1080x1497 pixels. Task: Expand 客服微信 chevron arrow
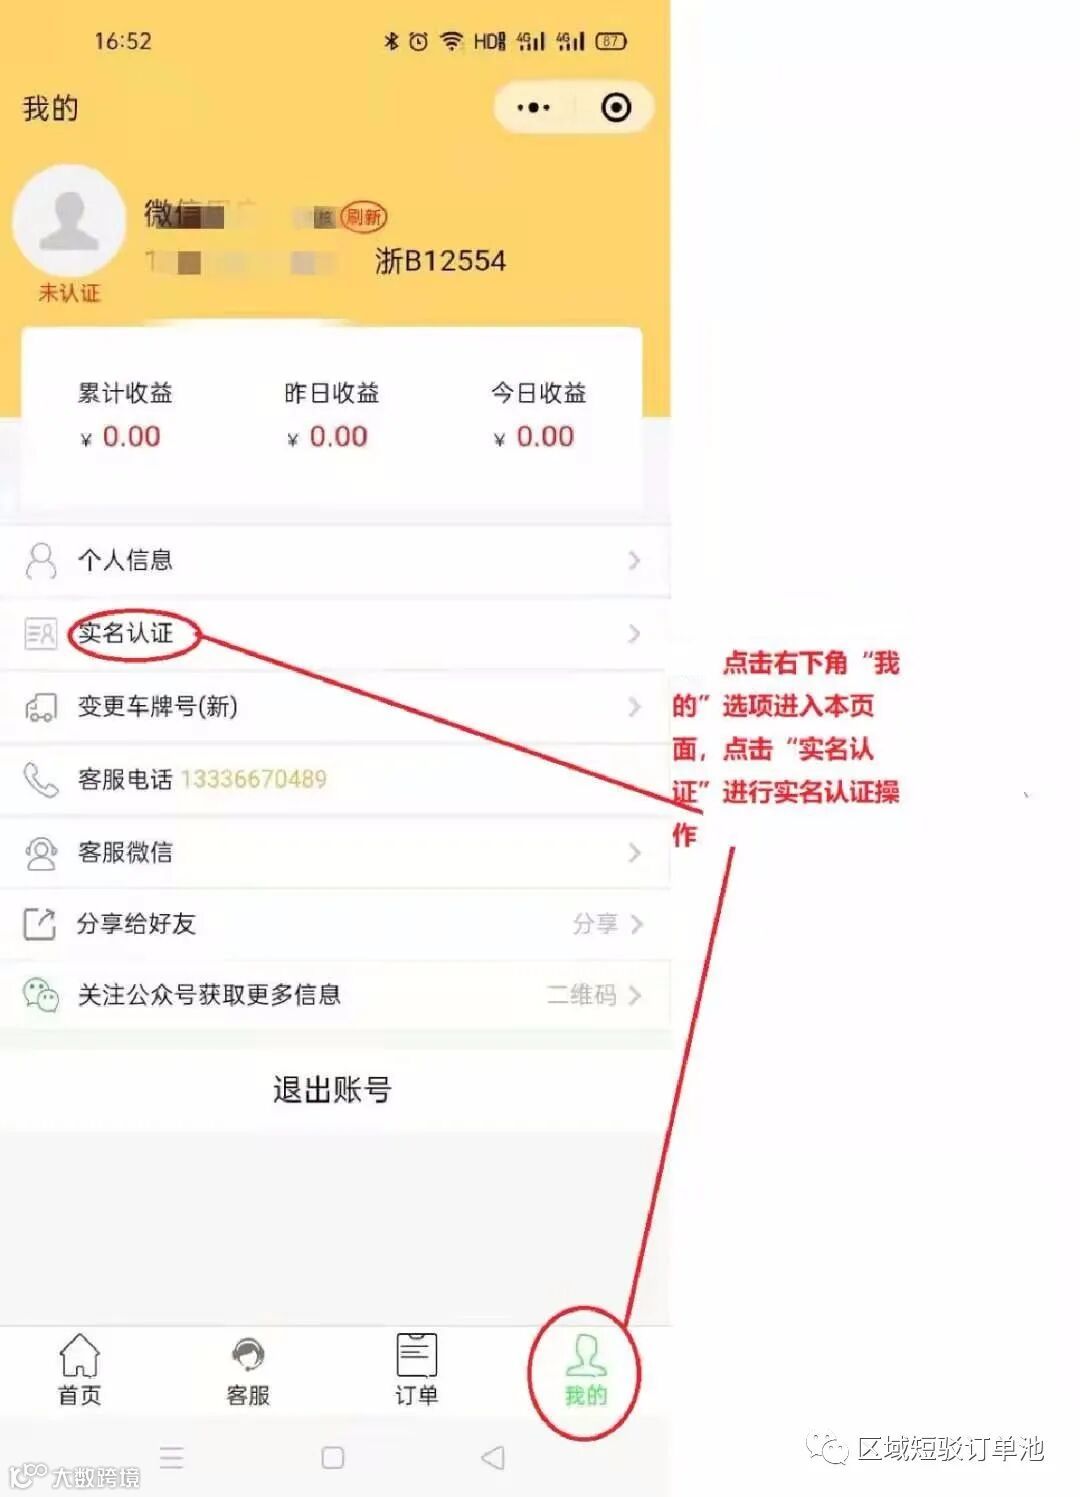click(x=634, y=852)
